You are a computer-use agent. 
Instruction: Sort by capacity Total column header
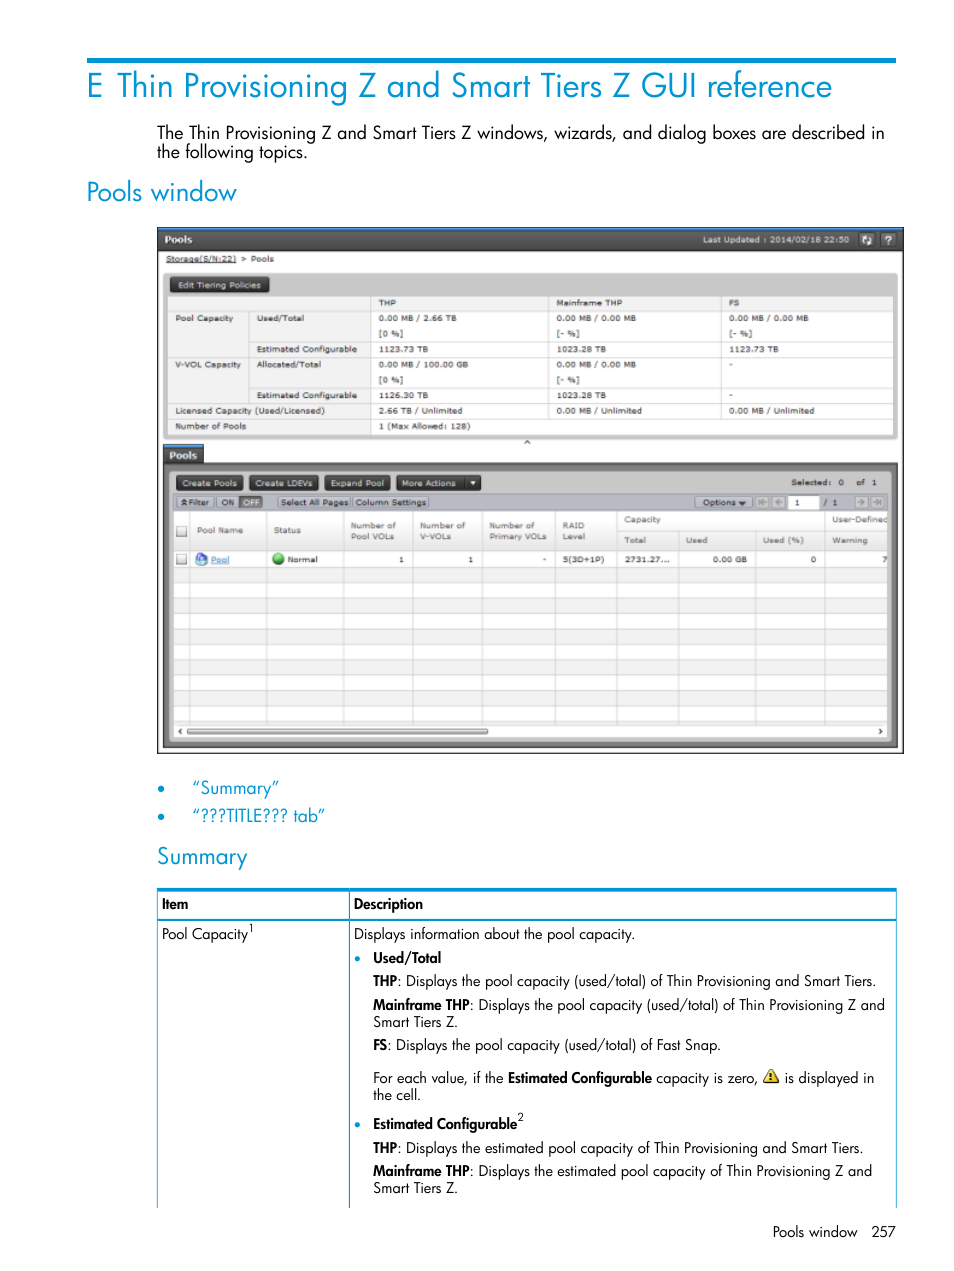point(636,540)
